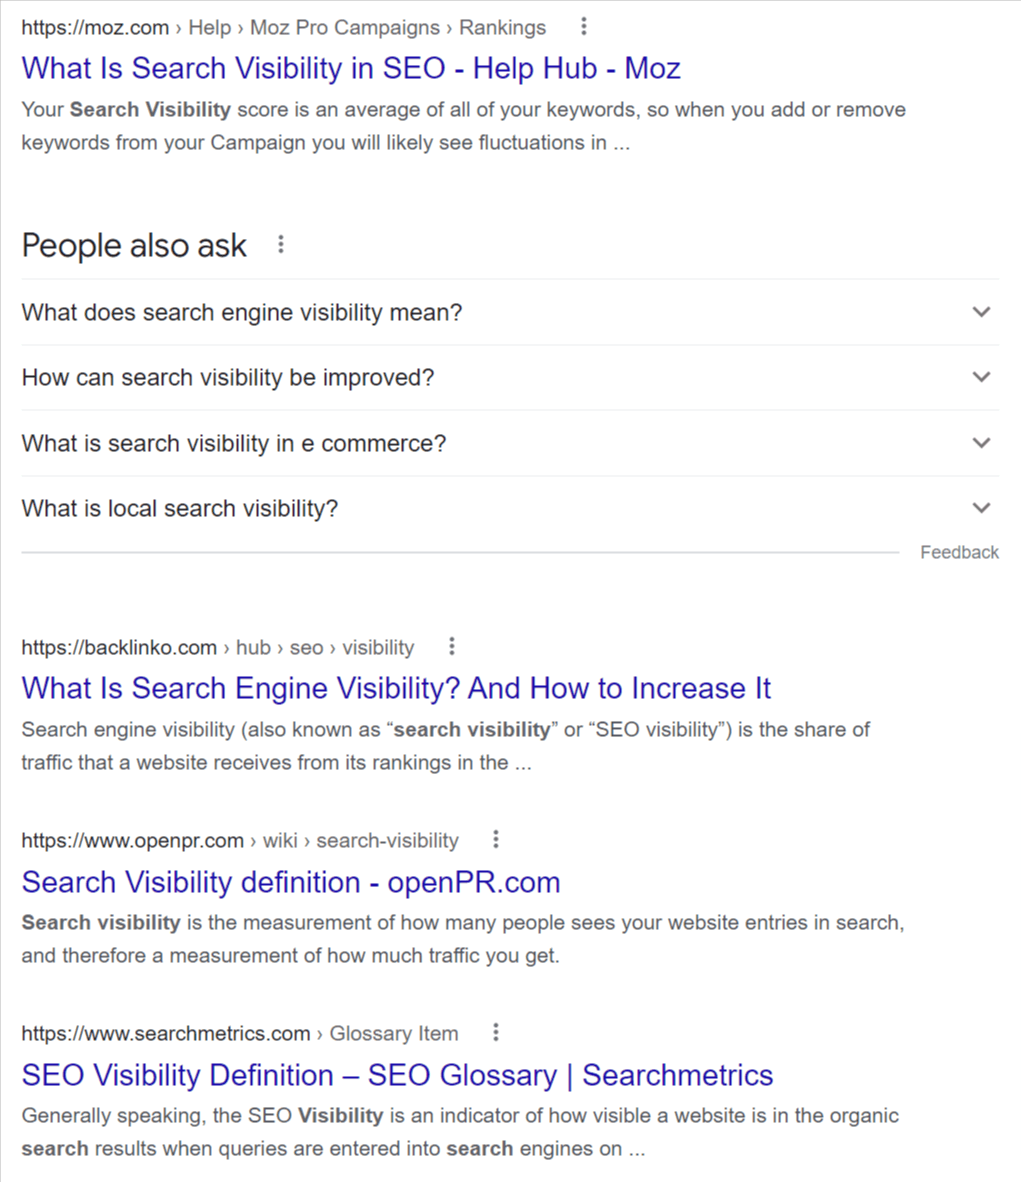Click the moz.com breadcrumb URL
Image resolution: width=1021 pixels, height=1182 pixels.
click(x=284, y=28)
